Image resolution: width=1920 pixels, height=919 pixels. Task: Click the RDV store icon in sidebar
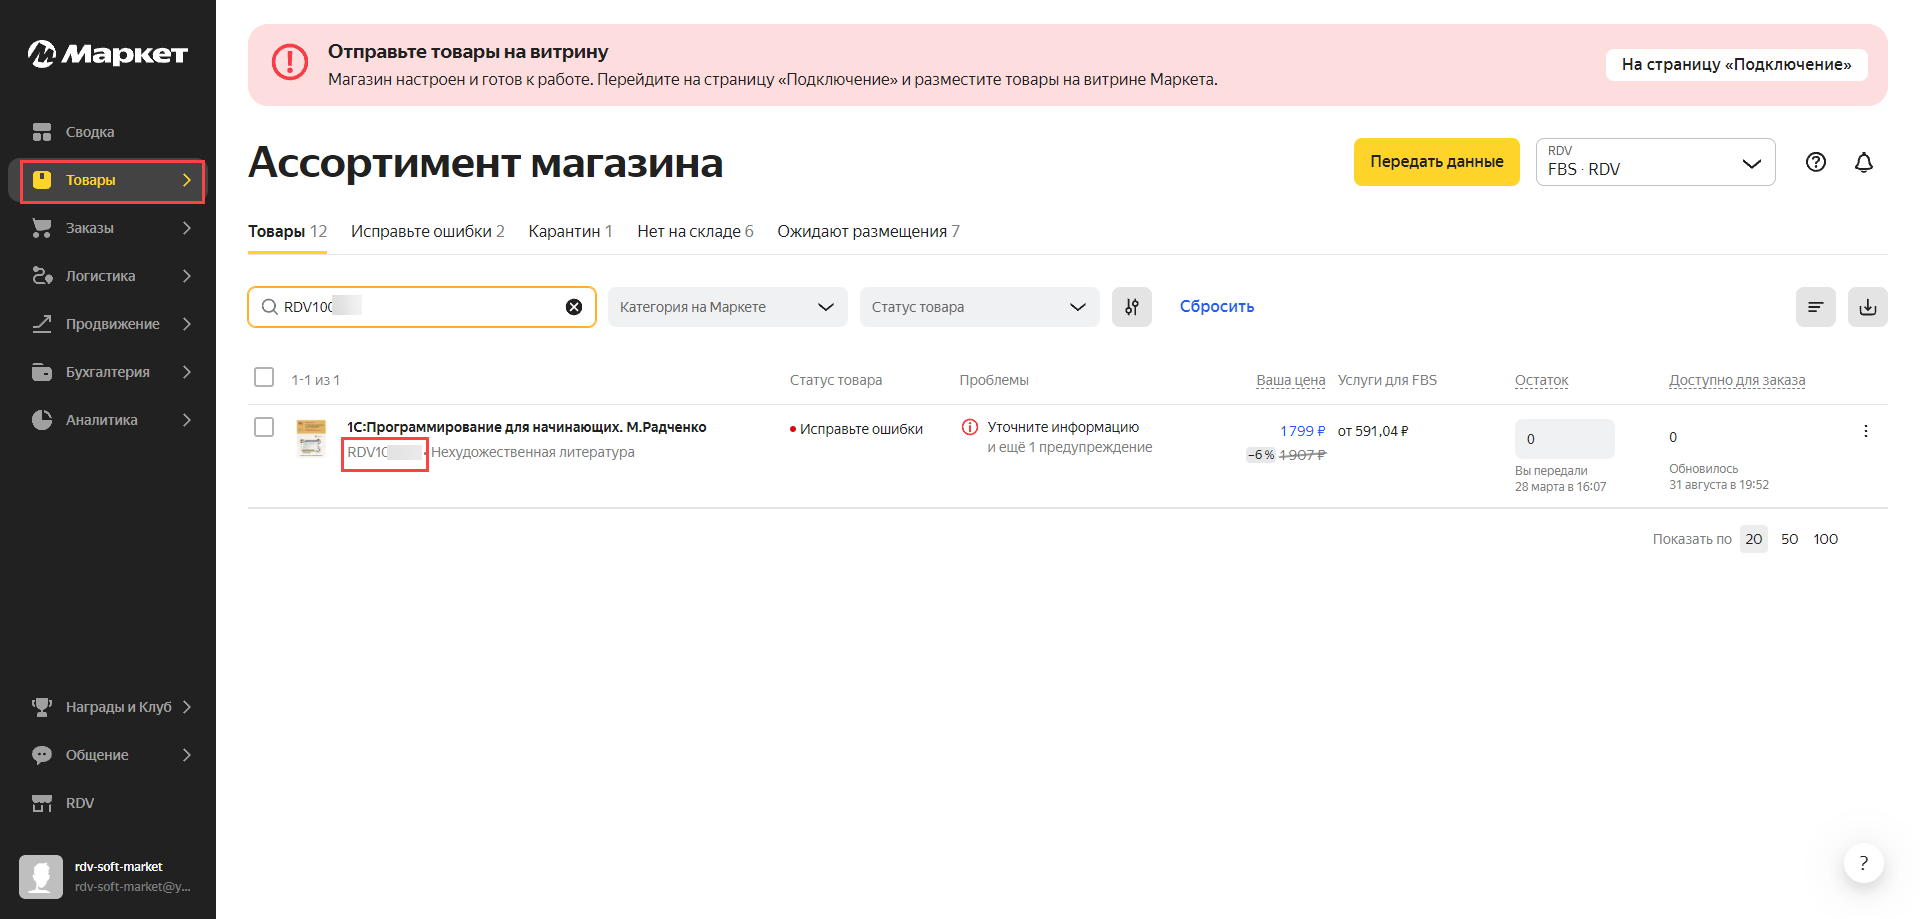tap(42, 803)
